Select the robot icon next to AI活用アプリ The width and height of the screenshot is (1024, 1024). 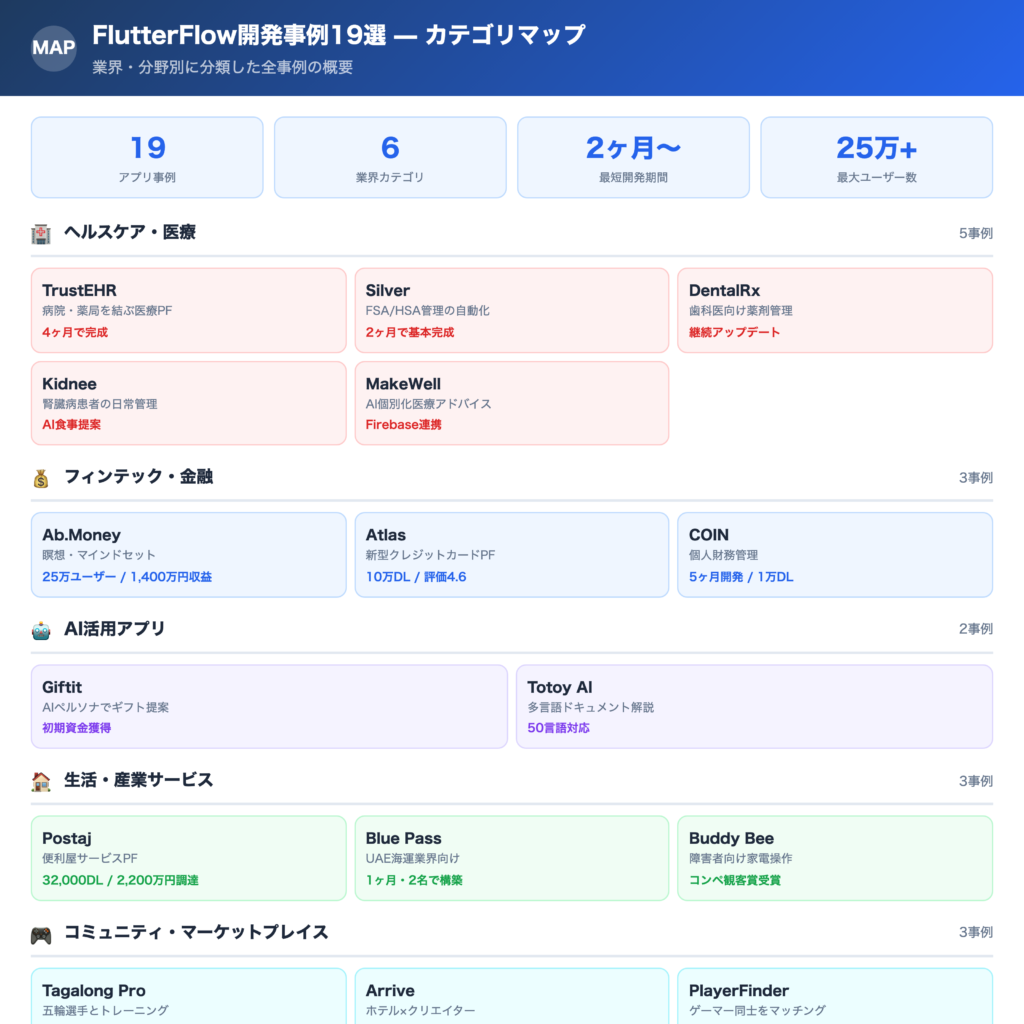click(x=39, y=629)
